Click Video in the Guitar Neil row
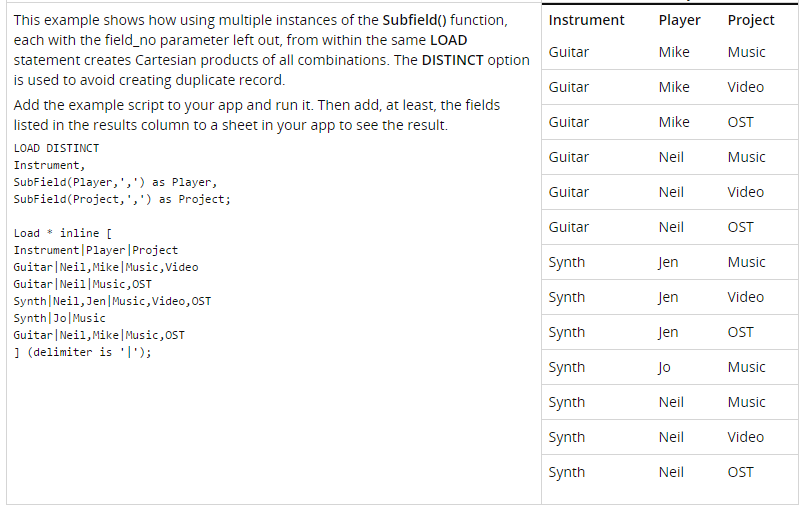The height and width of the screenshot is (509, 810). click(745, 192)
